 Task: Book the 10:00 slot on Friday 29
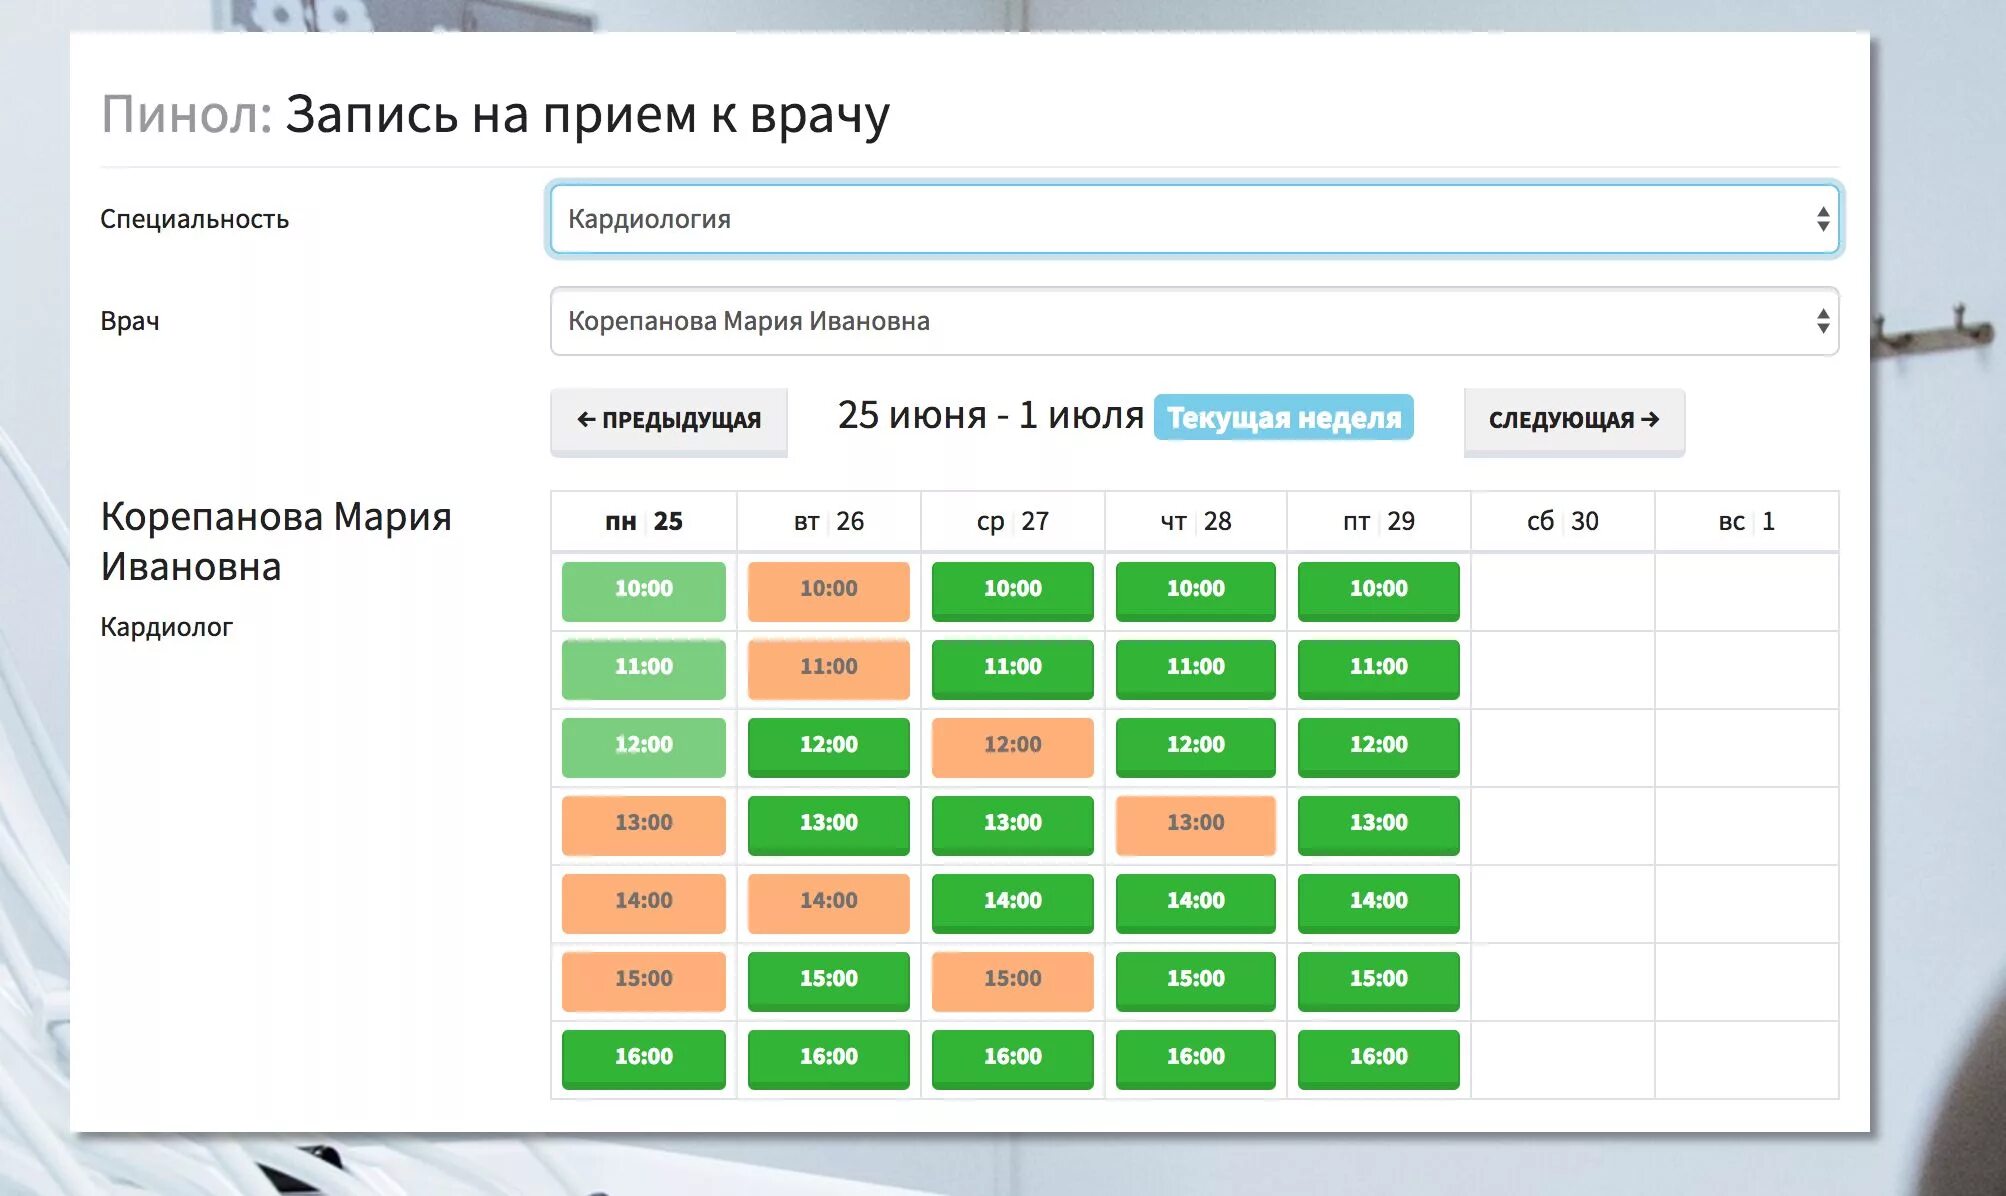[1379, 591]
